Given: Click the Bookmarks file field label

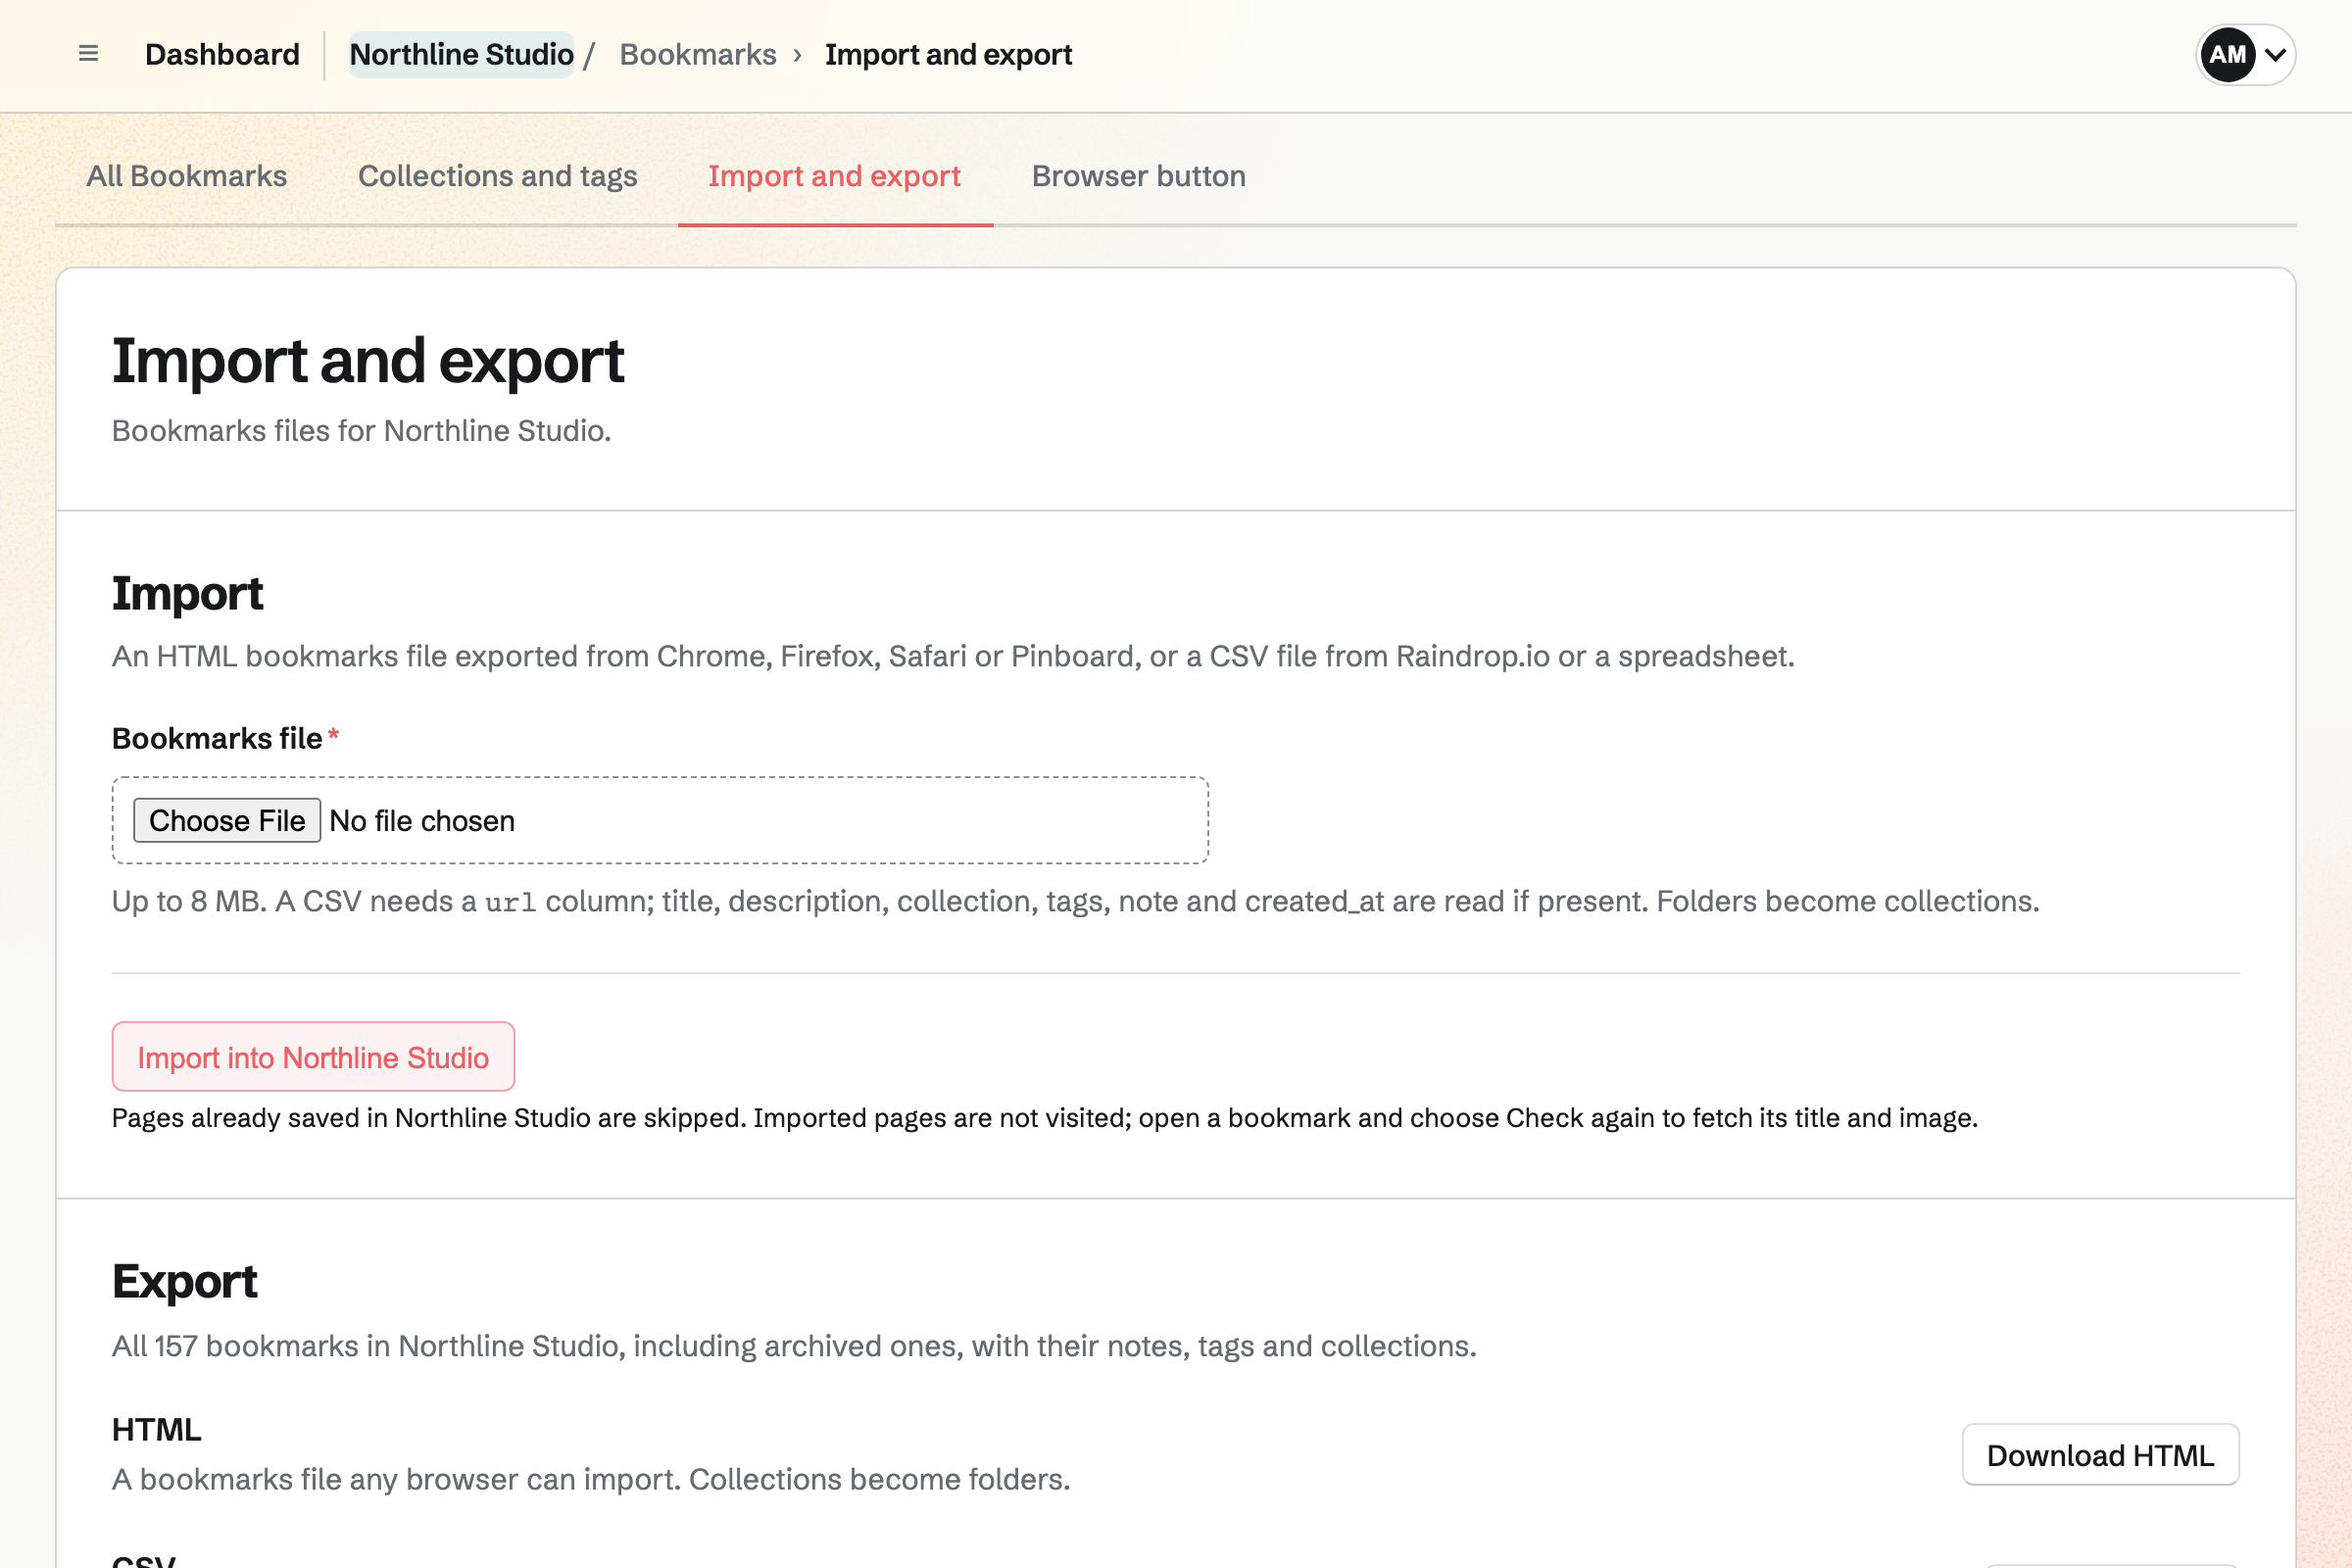Looking at the screenshot, I should [217, 738].
